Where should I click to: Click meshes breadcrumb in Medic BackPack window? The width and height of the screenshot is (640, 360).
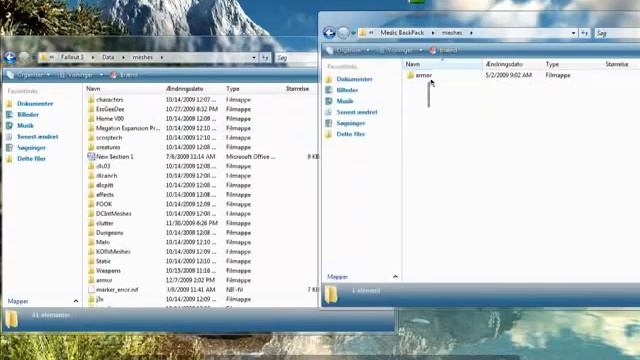coord(452,33)
